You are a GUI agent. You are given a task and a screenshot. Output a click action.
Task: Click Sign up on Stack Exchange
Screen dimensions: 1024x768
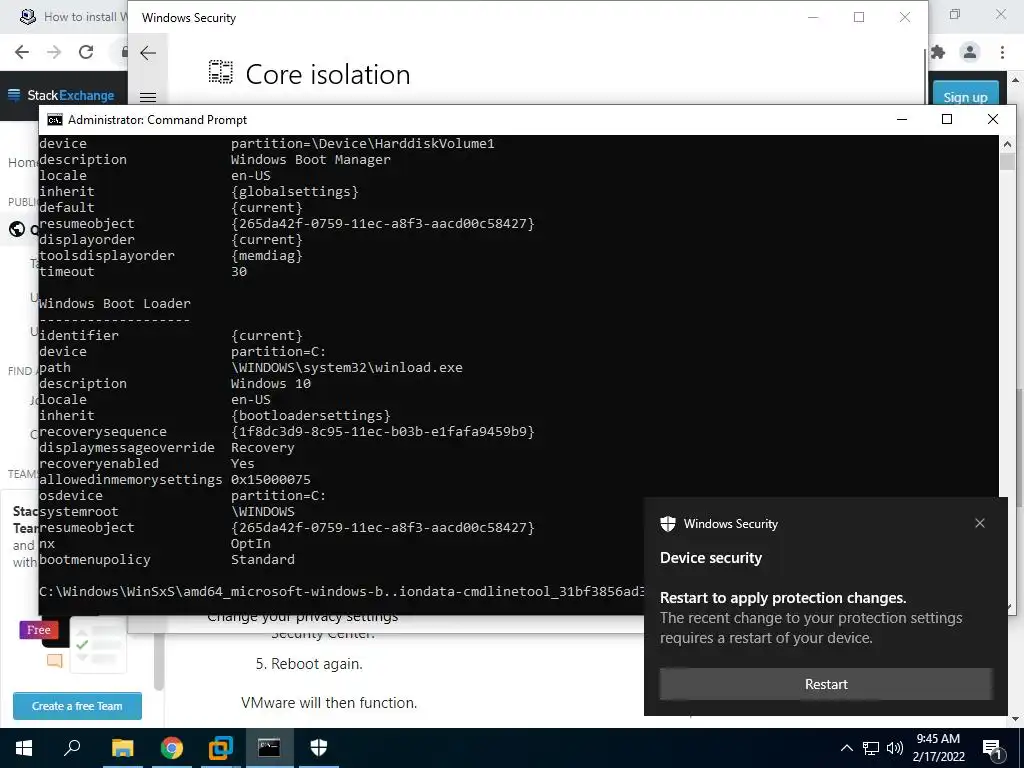tap(965, 97)
